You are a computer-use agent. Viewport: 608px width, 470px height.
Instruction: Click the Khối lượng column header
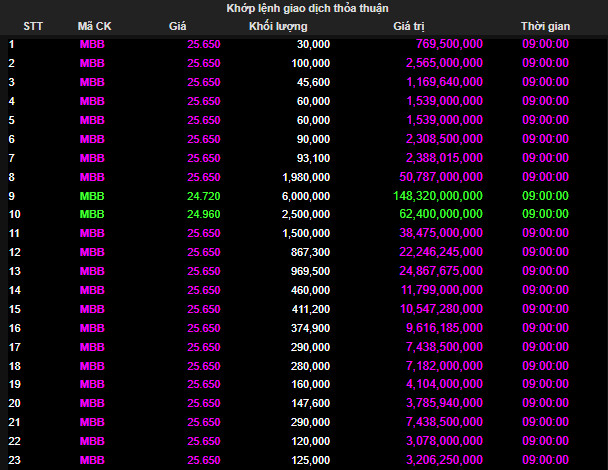(x=278, y=26)
